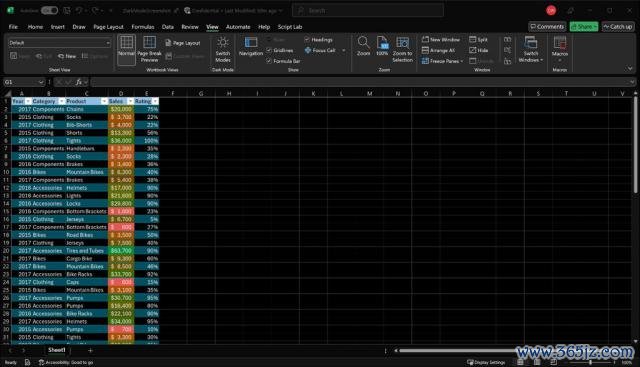Open Display Settings in status bar
The image size is (640, 367).
click(486, 362)
